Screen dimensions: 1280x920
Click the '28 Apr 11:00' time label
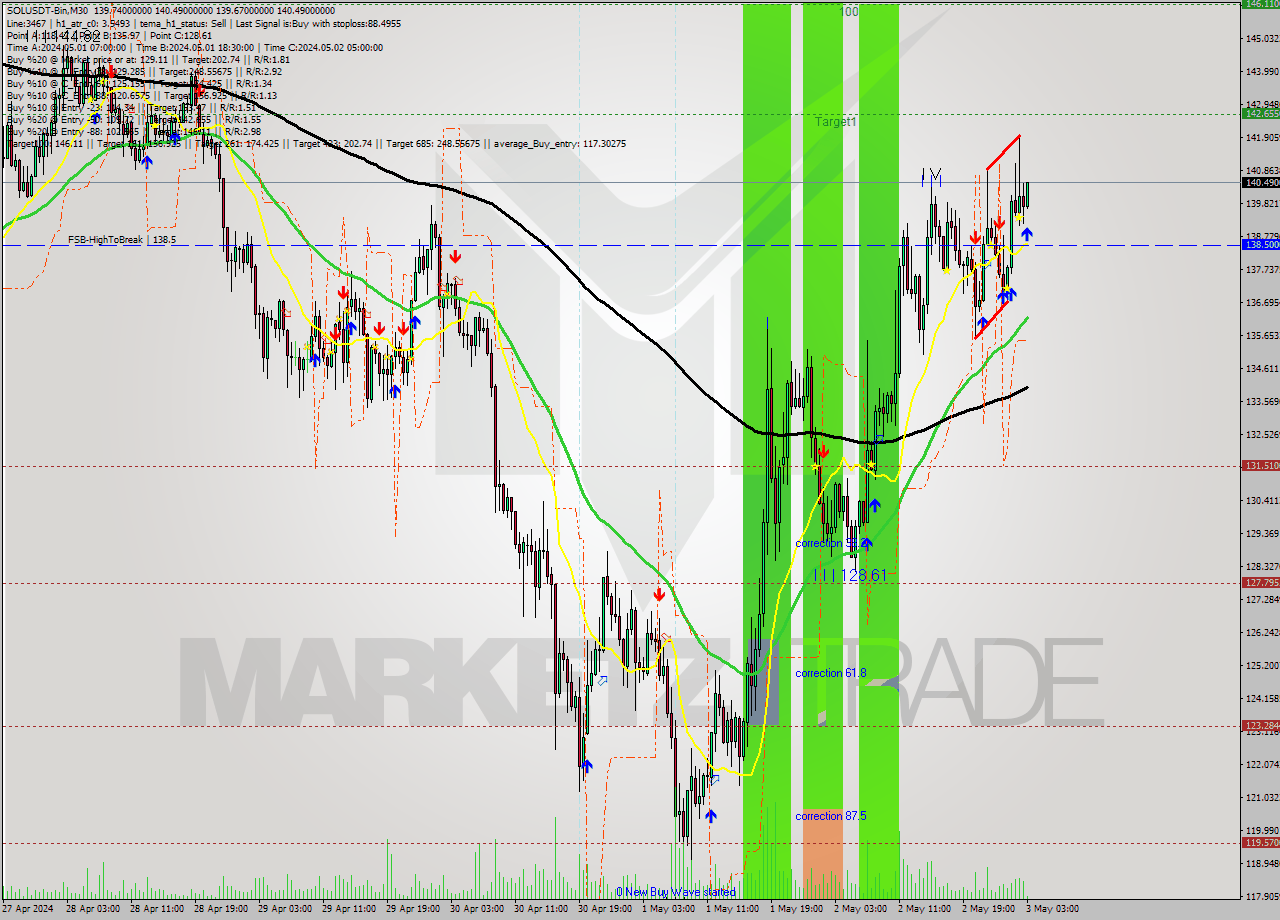(x=158, y=909)
